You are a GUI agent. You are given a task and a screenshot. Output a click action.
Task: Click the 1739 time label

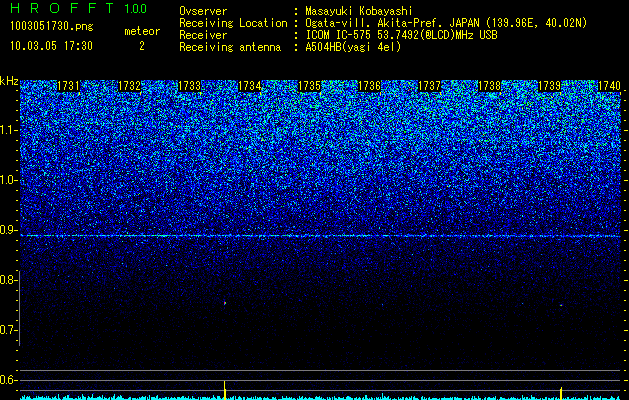[x=549, y=86]
